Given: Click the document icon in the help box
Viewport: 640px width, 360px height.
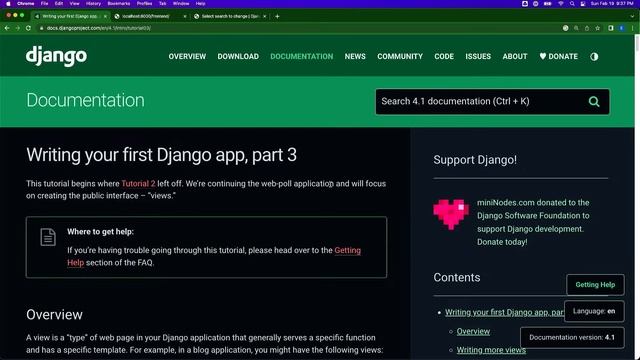Looking at the screenshot, I should click(48, 237).
